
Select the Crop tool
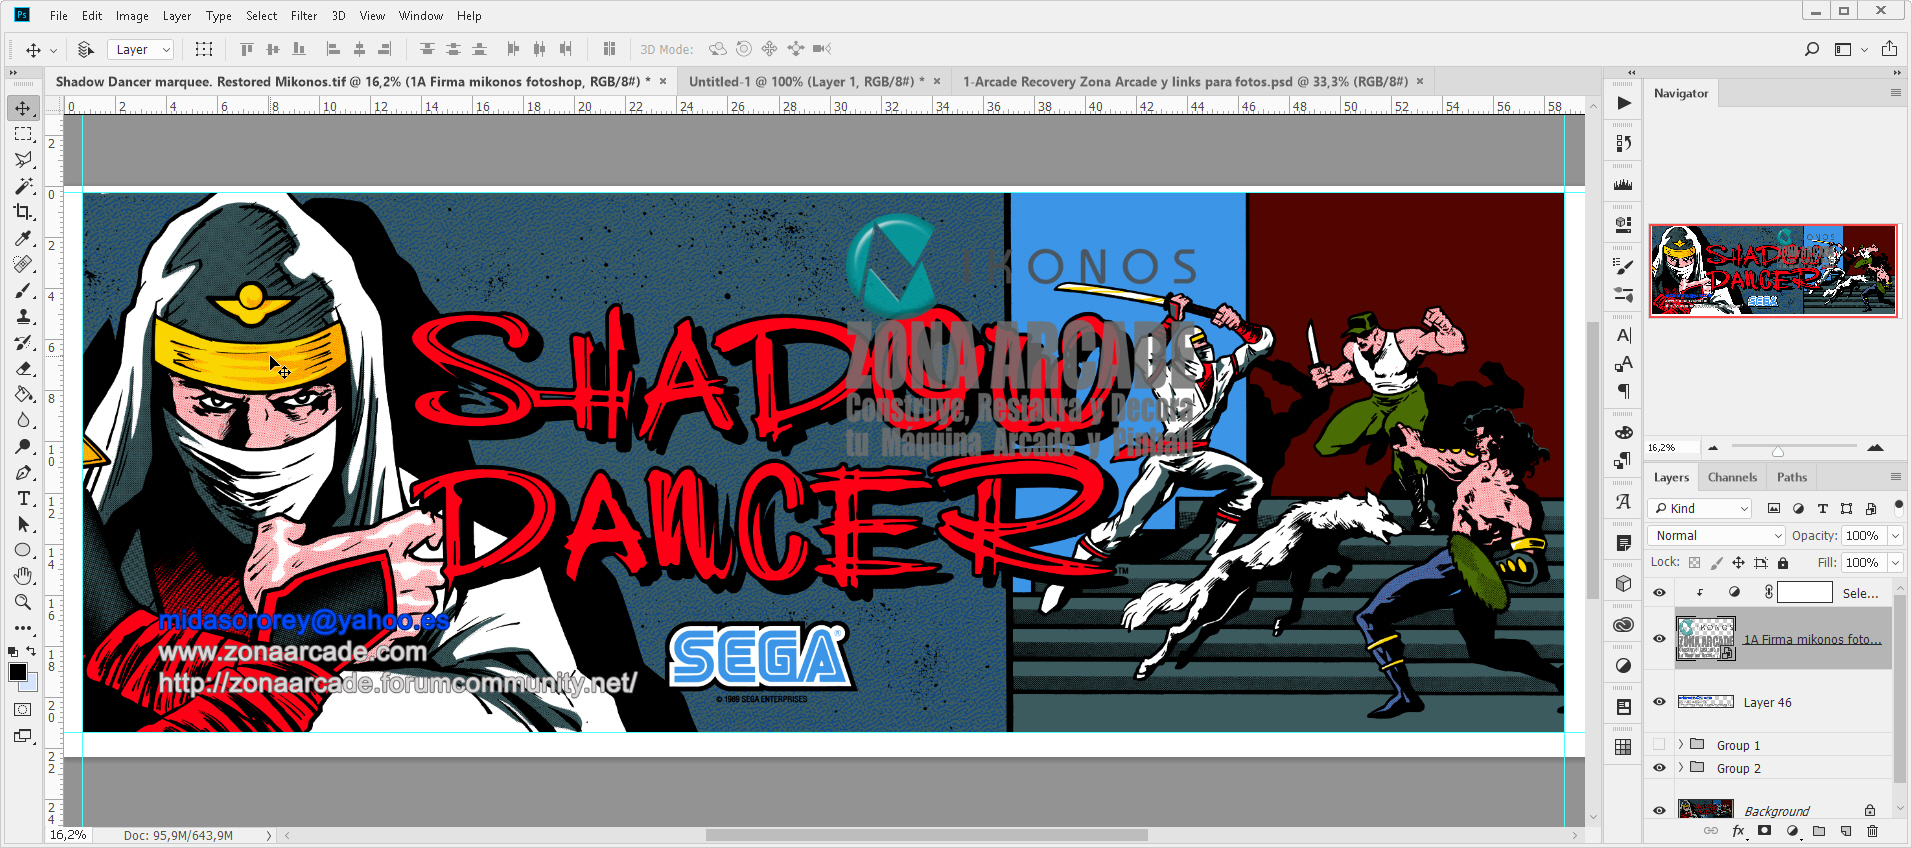tap(23, 212)
